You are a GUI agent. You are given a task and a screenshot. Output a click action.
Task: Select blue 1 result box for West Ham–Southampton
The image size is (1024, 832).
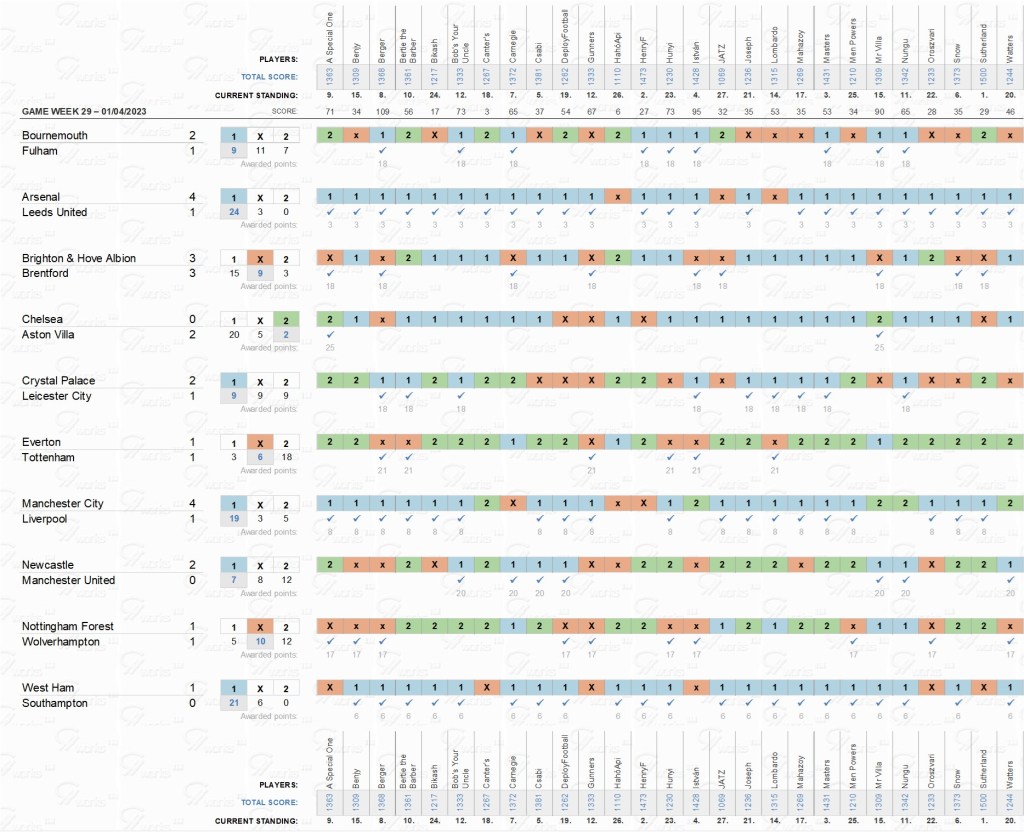234,688
